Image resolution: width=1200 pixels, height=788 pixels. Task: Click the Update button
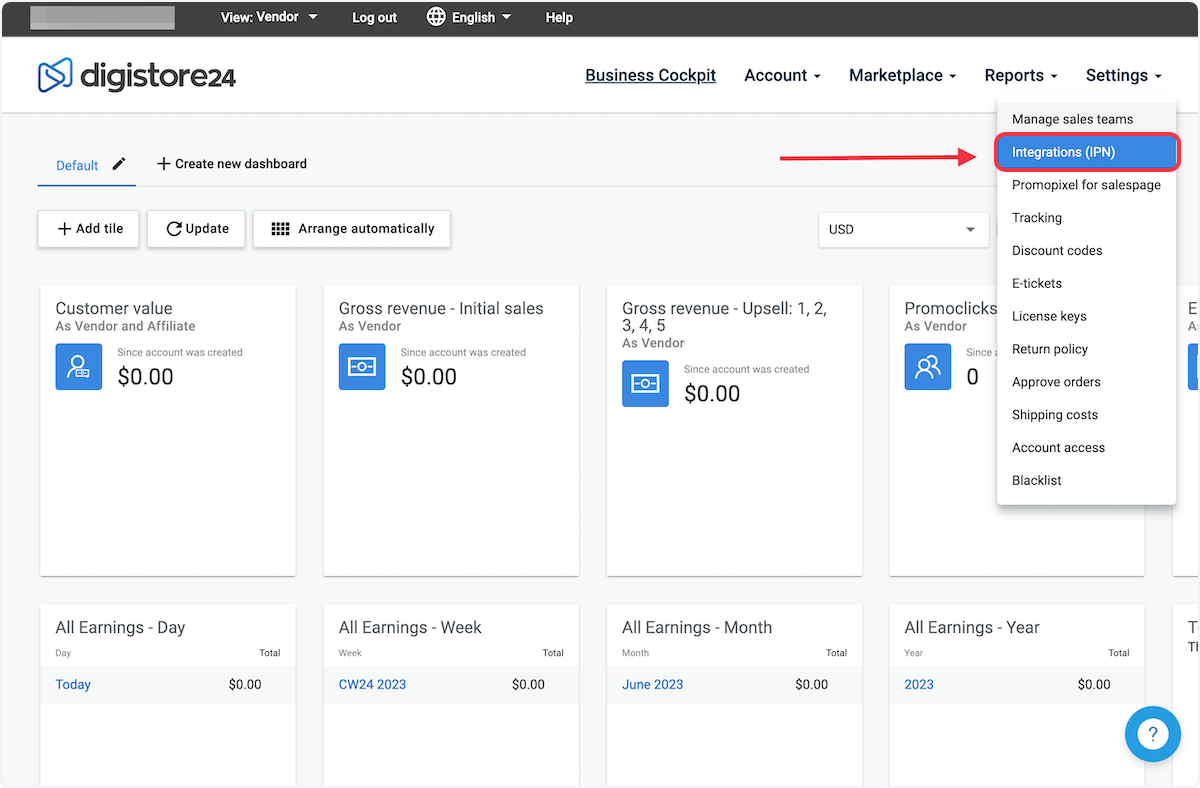pos(197,229)
